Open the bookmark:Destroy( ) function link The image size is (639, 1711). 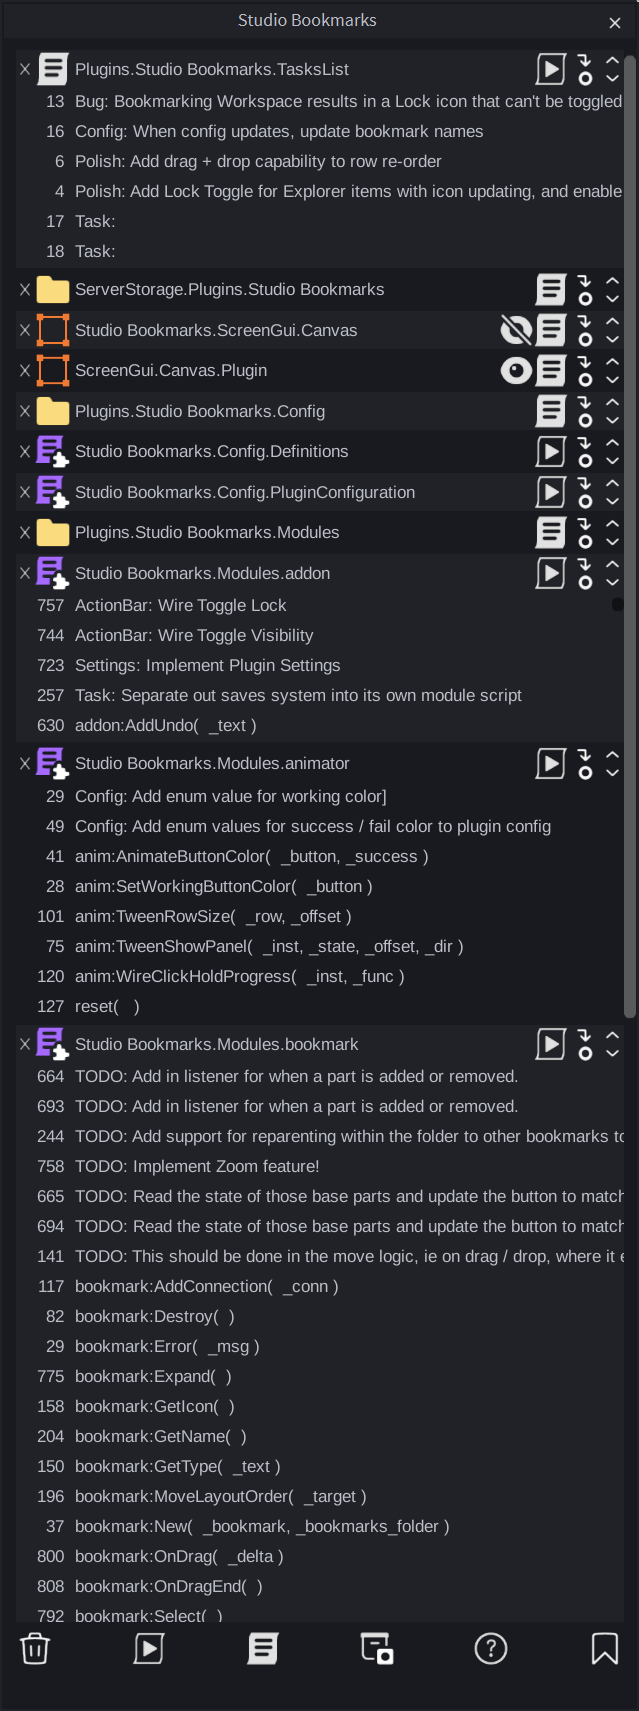pos(155,1316)
